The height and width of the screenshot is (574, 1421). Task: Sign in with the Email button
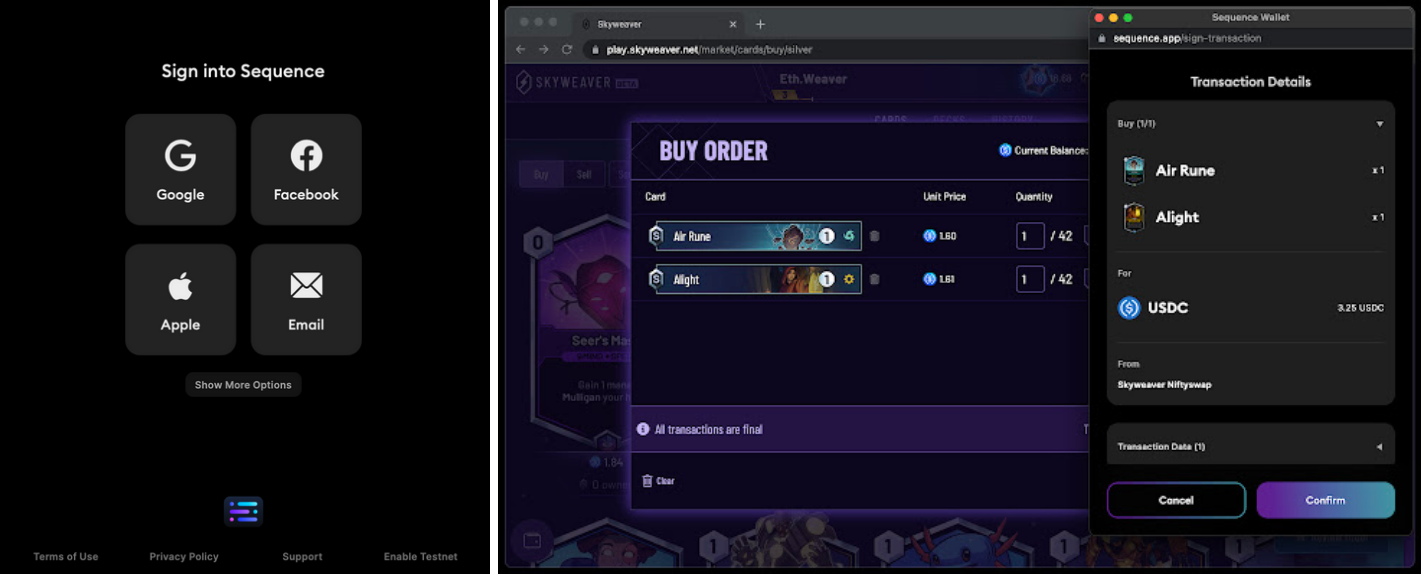click(x=306, y=300)
